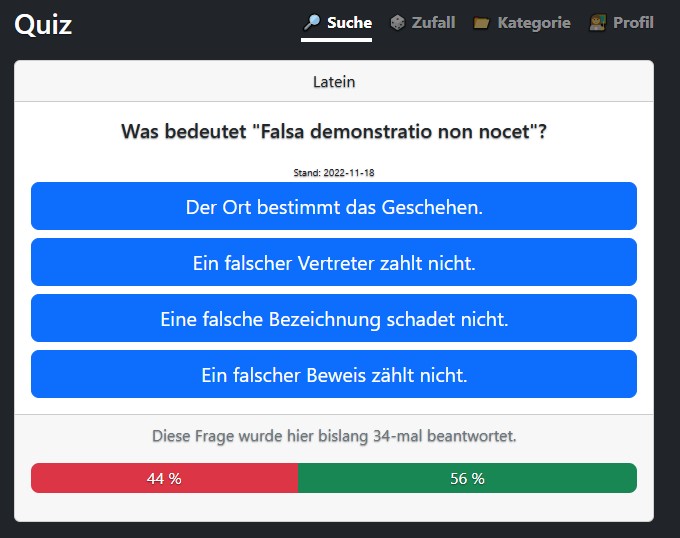Click the Stand: 2022-11-18 date label
Image resolution: width=680 pixels, height=538 pixels.
(x=334, y=173)
